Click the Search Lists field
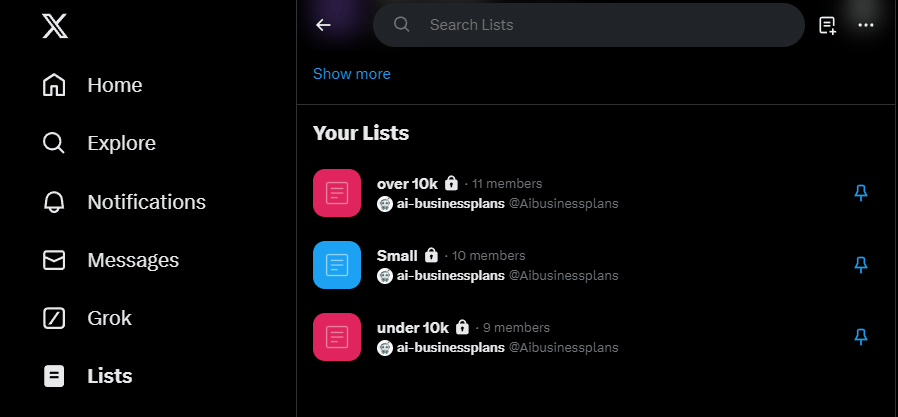Viewport: 898px width, 417px height. point(600,25)
